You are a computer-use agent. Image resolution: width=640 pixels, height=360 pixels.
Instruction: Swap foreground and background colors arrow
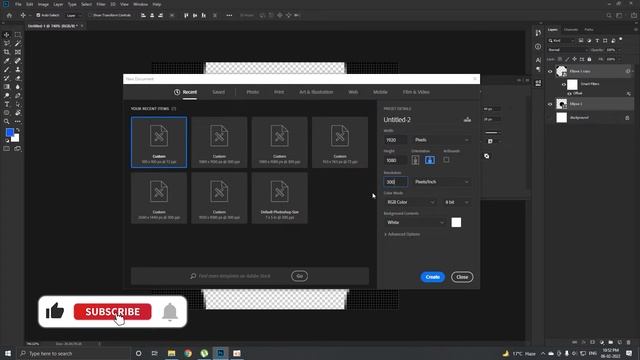18,130
